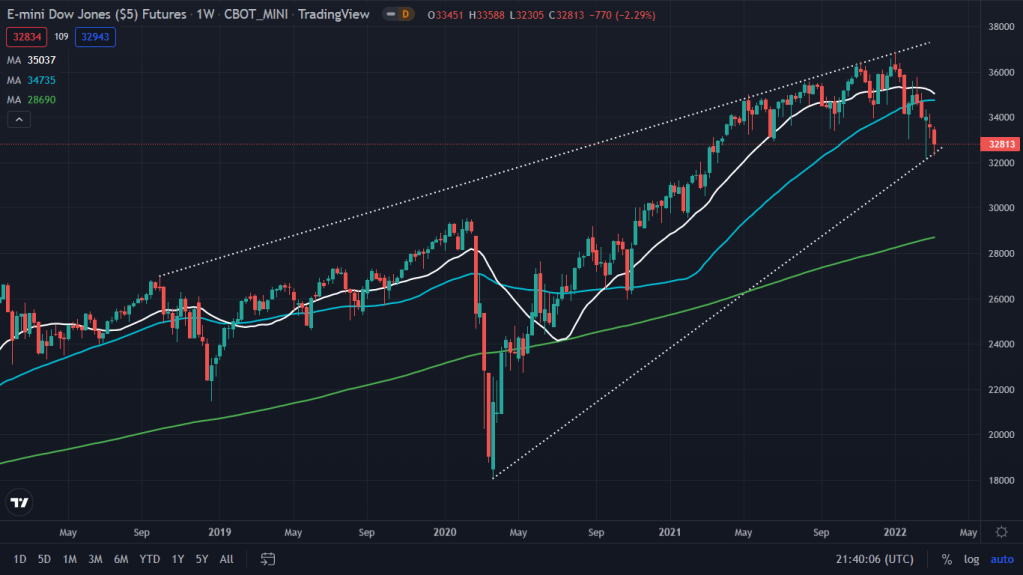Image resolution: width=1023 pixels, height=575 pixels.
Task: Open chart settings gear icon
Action: (x=1001, y=532)
